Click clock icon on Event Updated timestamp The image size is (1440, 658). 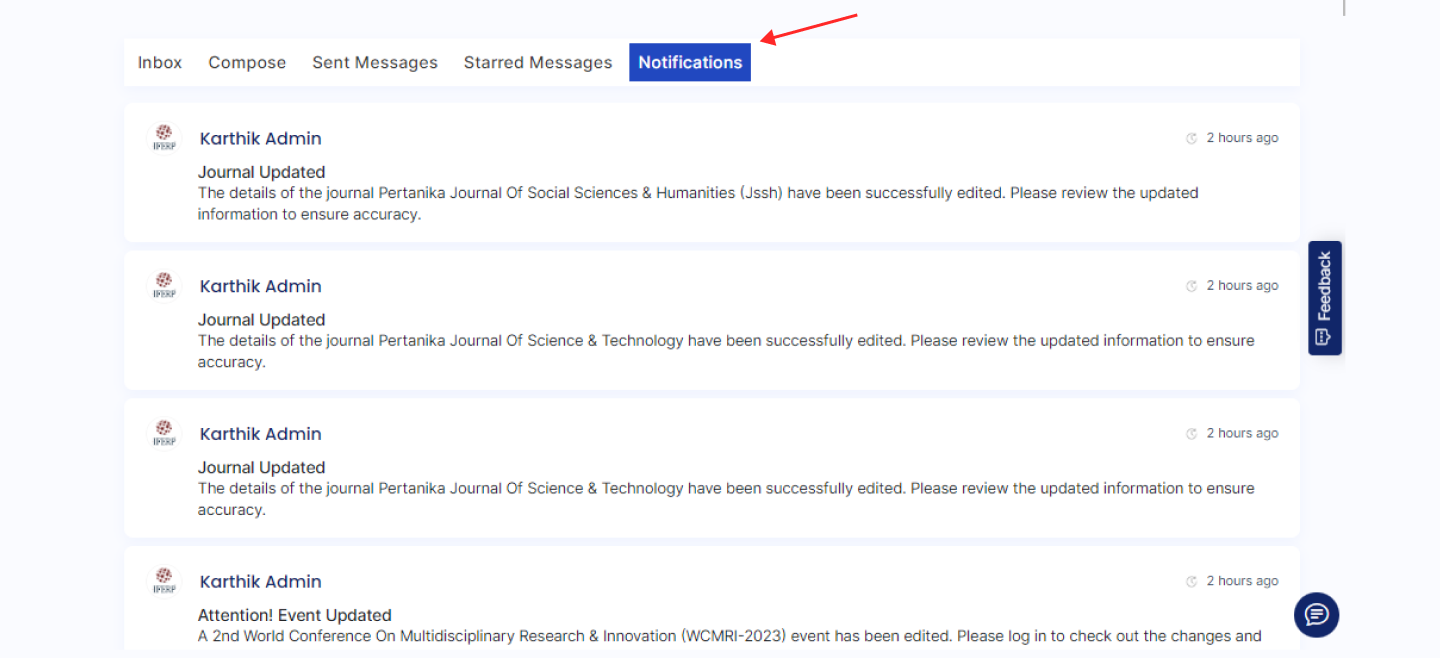1191,582
